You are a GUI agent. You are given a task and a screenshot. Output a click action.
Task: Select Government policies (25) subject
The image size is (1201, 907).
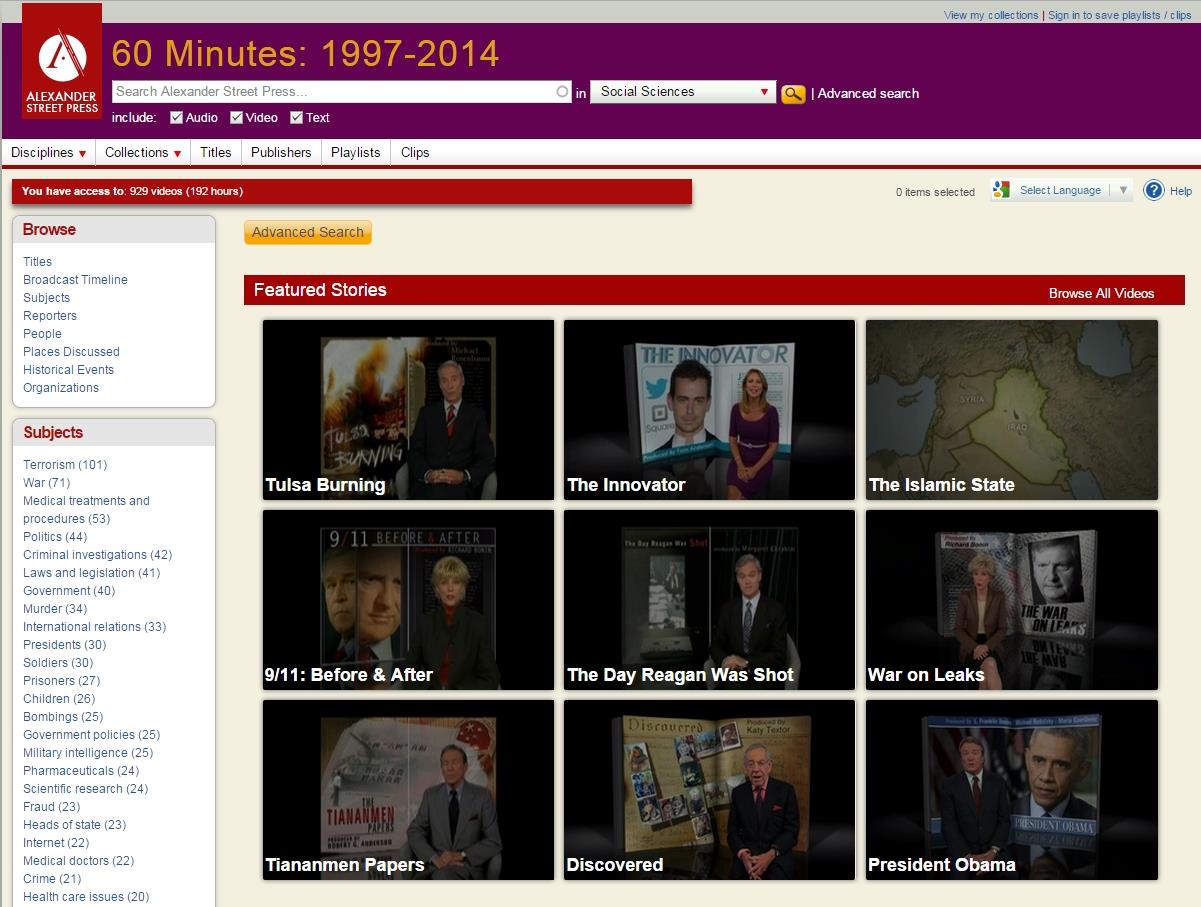click(91, 735)
